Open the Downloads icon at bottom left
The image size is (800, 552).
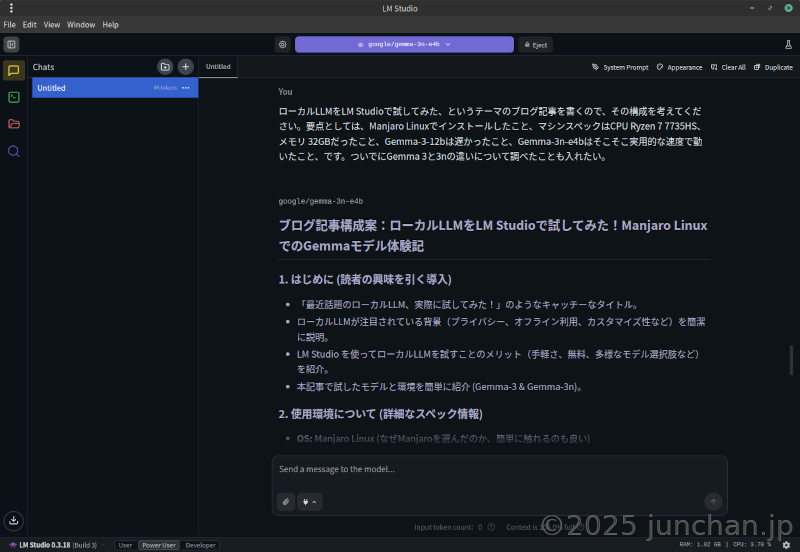point(14,520)
